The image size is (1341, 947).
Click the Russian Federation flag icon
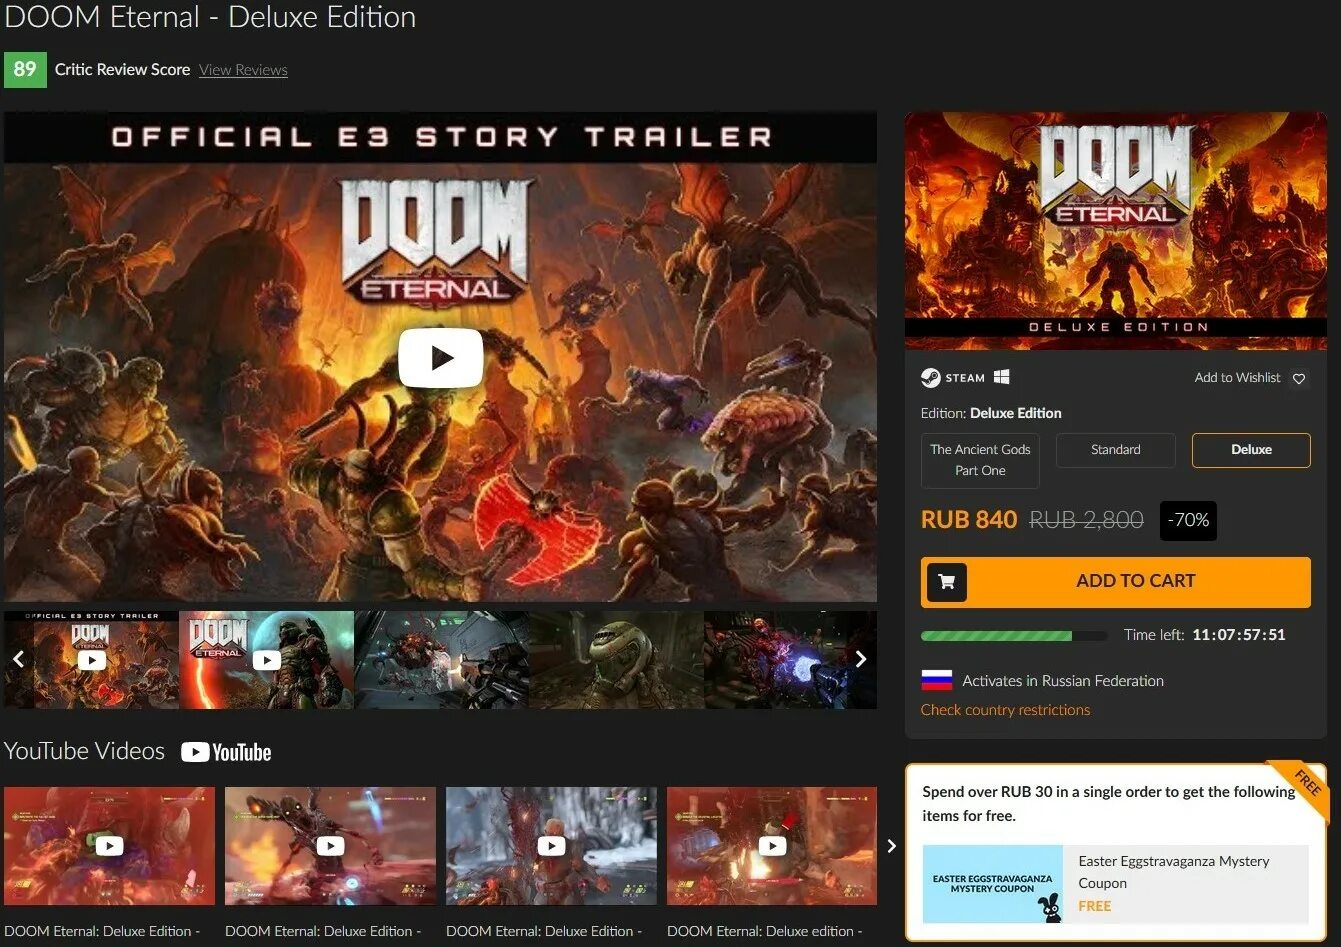[936, 681]
